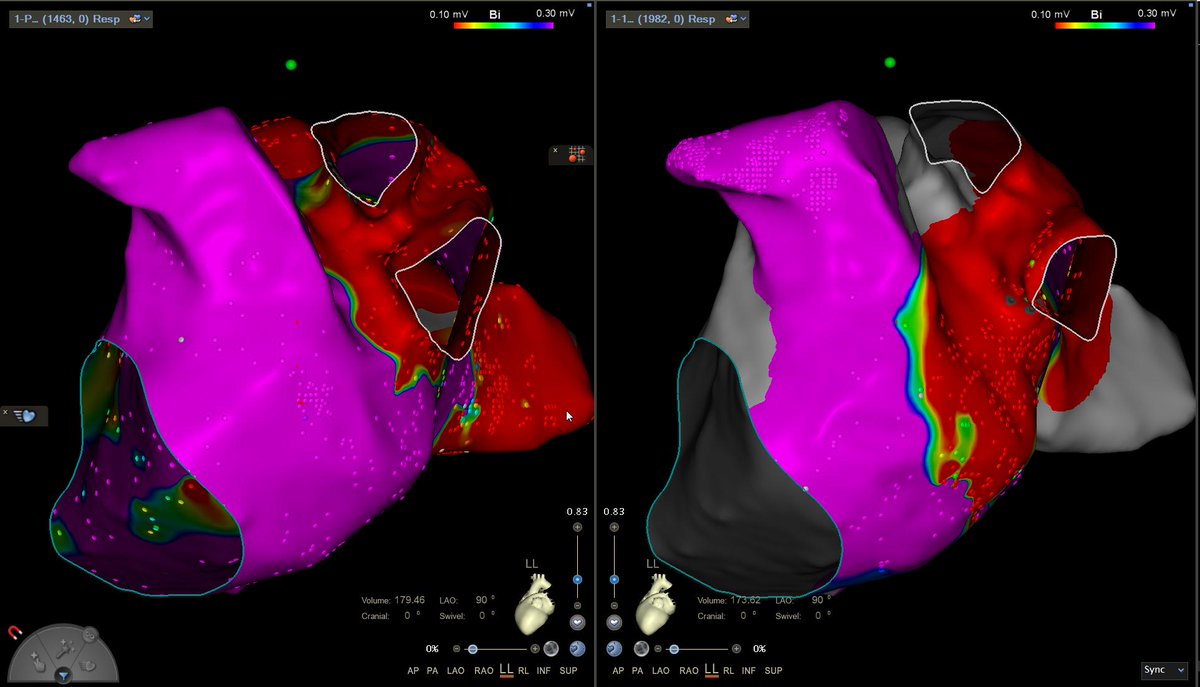This screenshot has width=1200, height=687.
Task: Click right map Volume value 173.62
Action: coord(745,600)
